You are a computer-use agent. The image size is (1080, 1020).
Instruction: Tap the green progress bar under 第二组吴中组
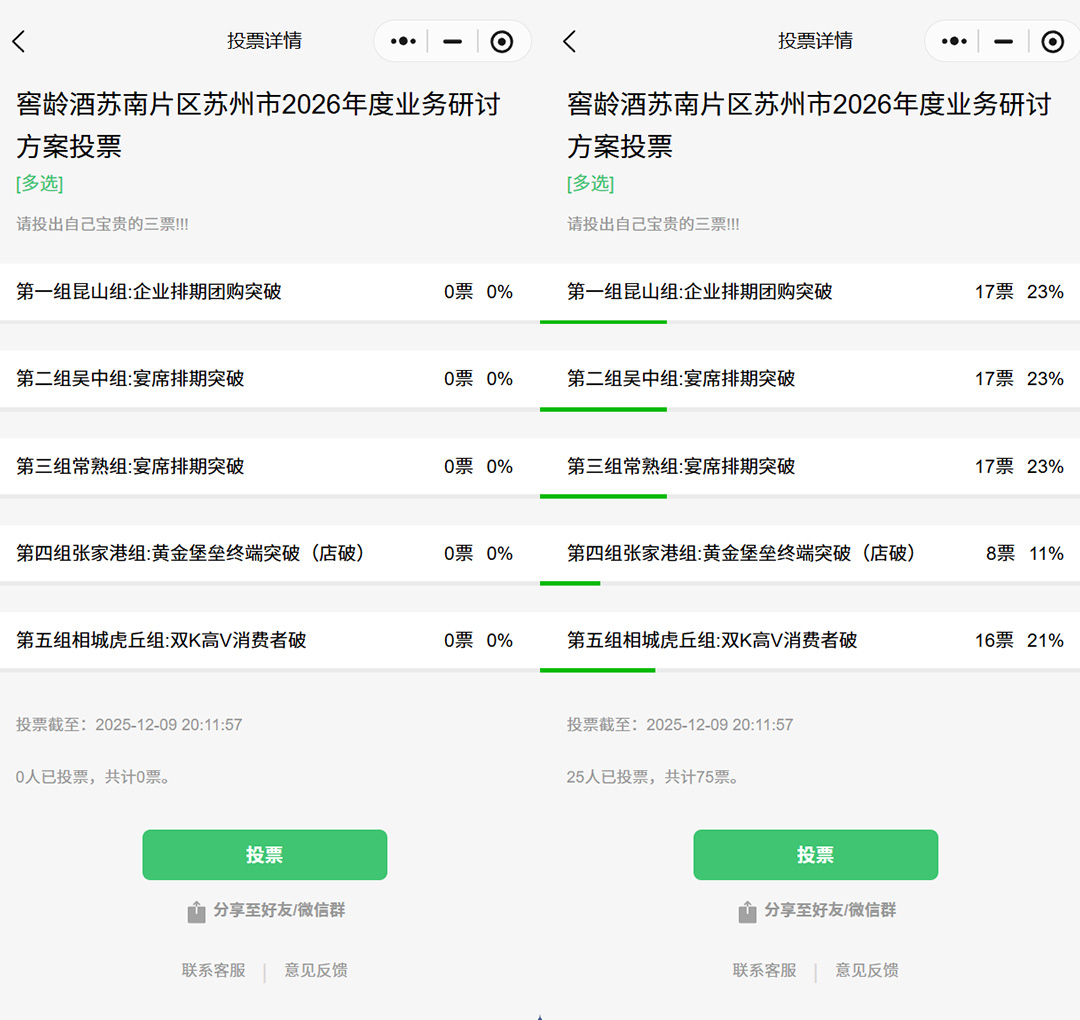[x=603, y=409]
